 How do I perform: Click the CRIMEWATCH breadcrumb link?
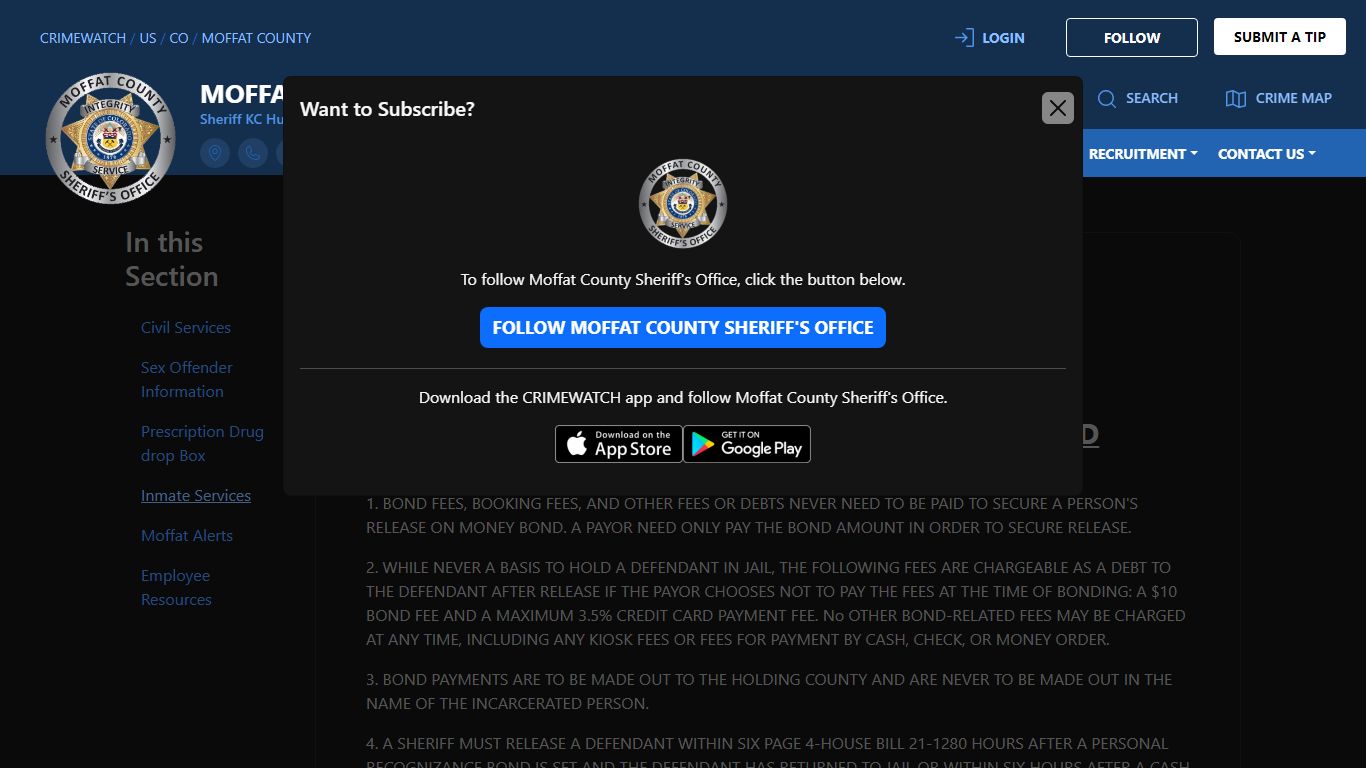pyautogui.click(x=83, y=38)
